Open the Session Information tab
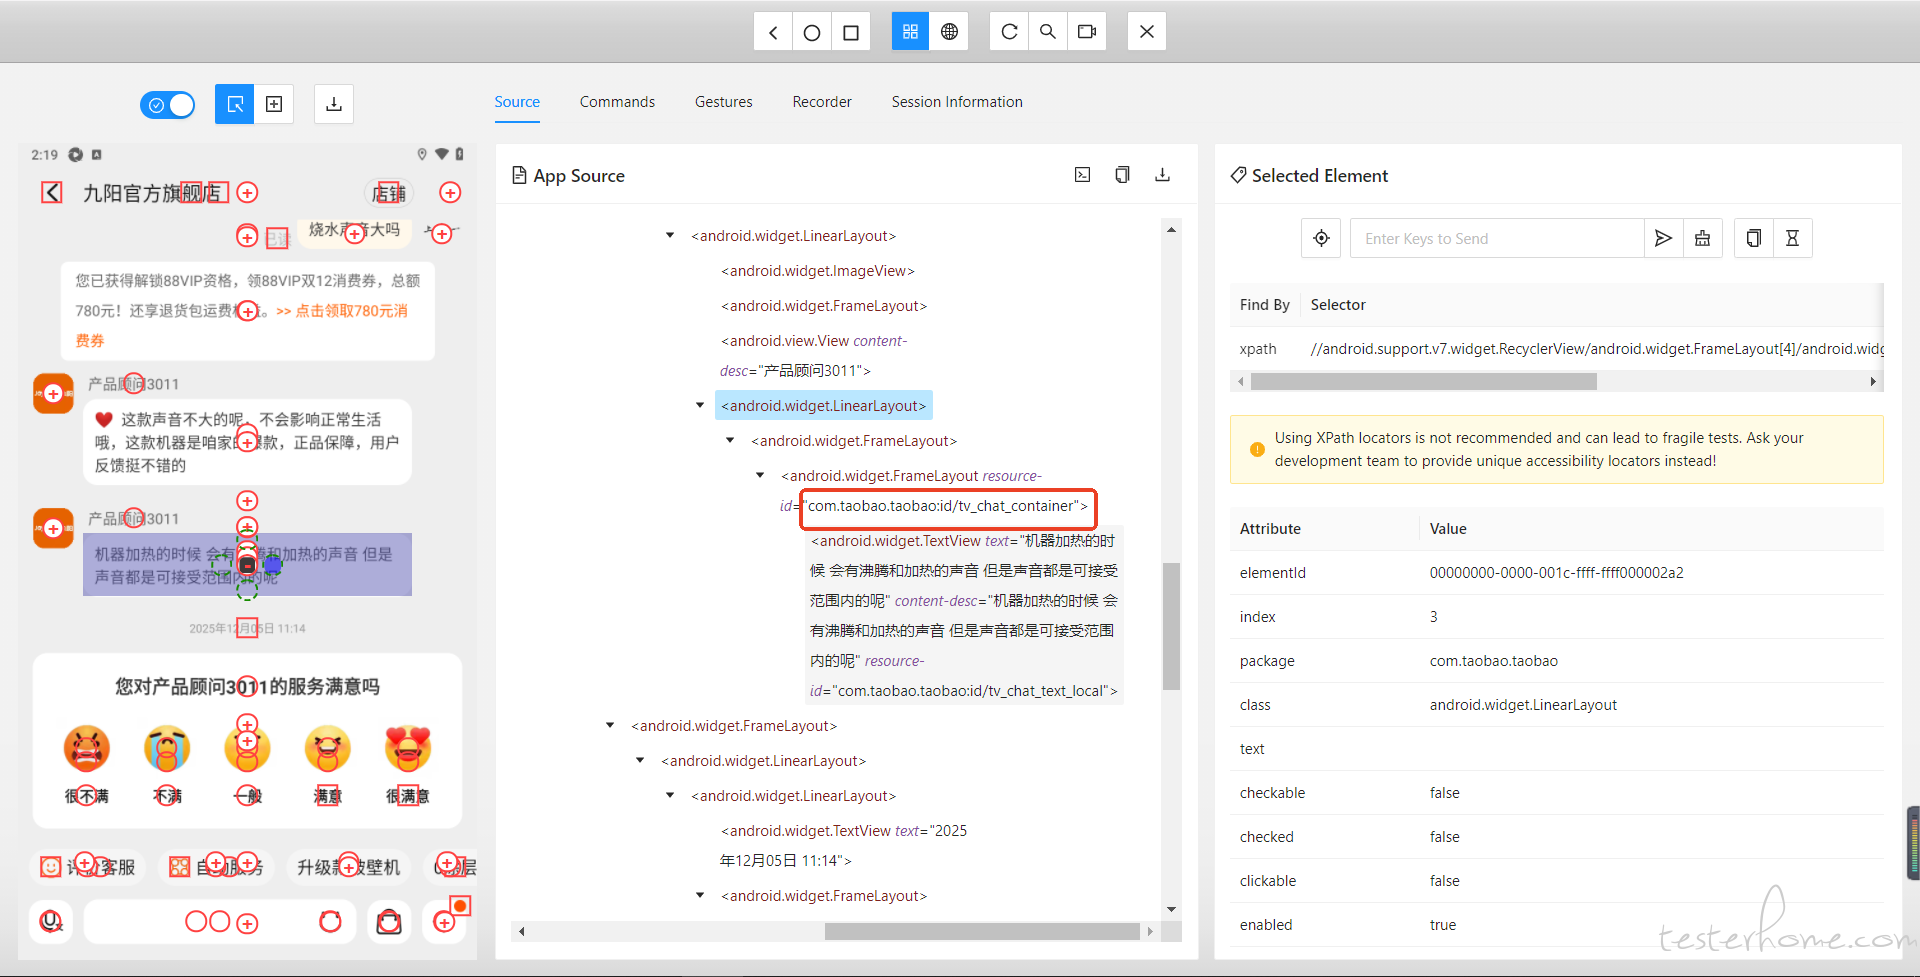 coord(956,102)
